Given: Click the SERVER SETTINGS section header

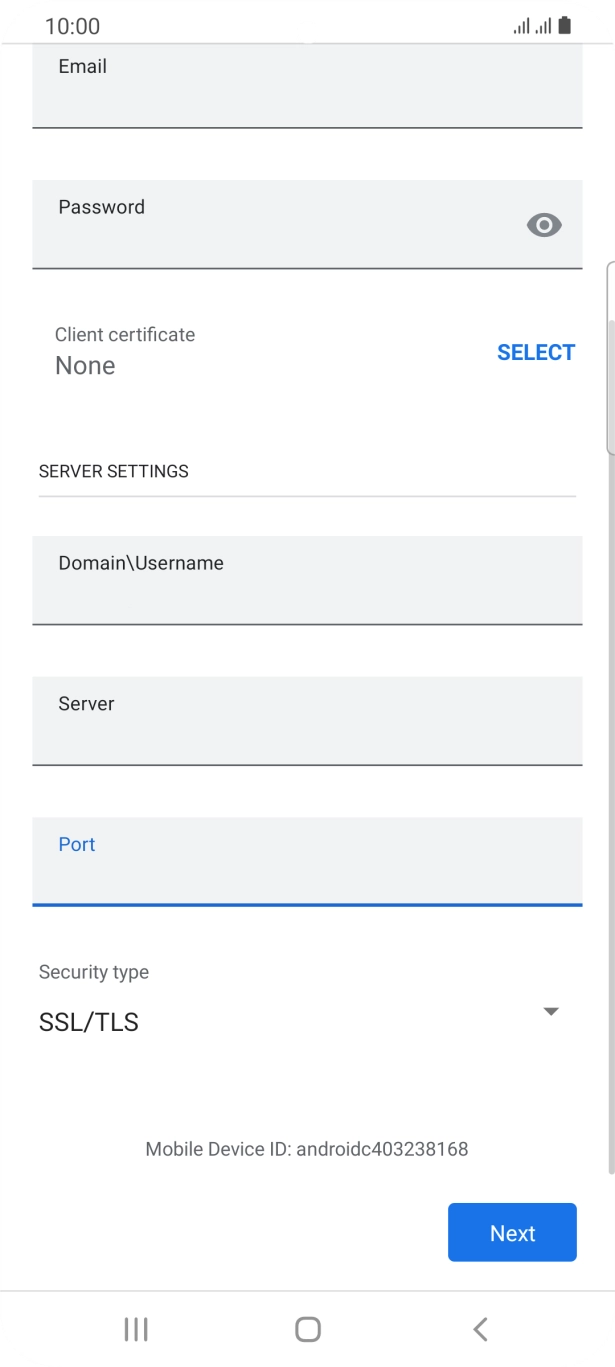Looking at the screenshot, I should tap(113, 471).
